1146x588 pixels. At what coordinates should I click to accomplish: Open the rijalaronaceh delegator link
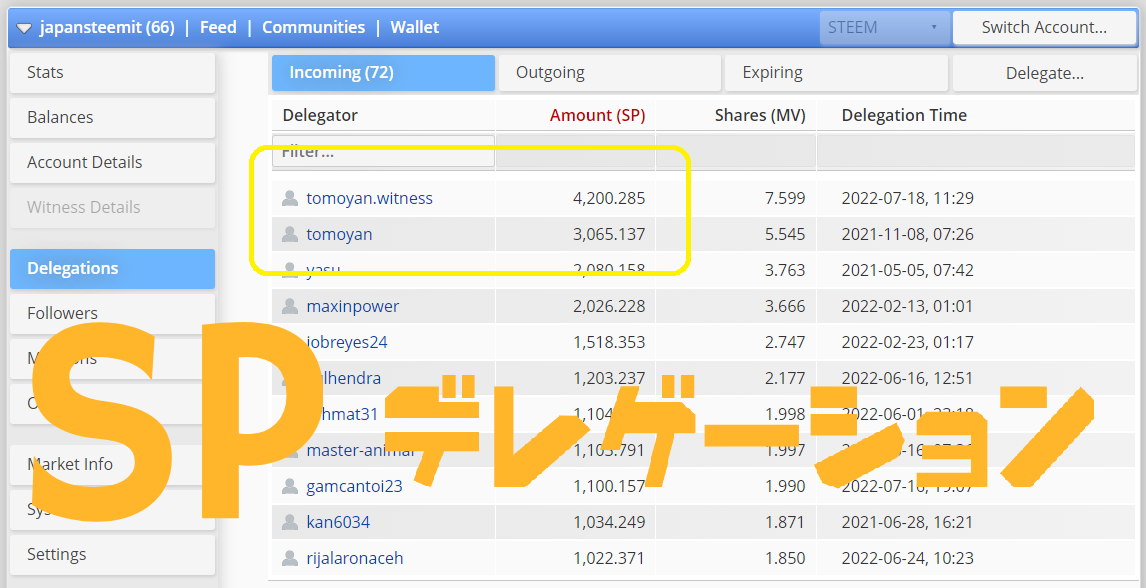click(x=354, y=559)
